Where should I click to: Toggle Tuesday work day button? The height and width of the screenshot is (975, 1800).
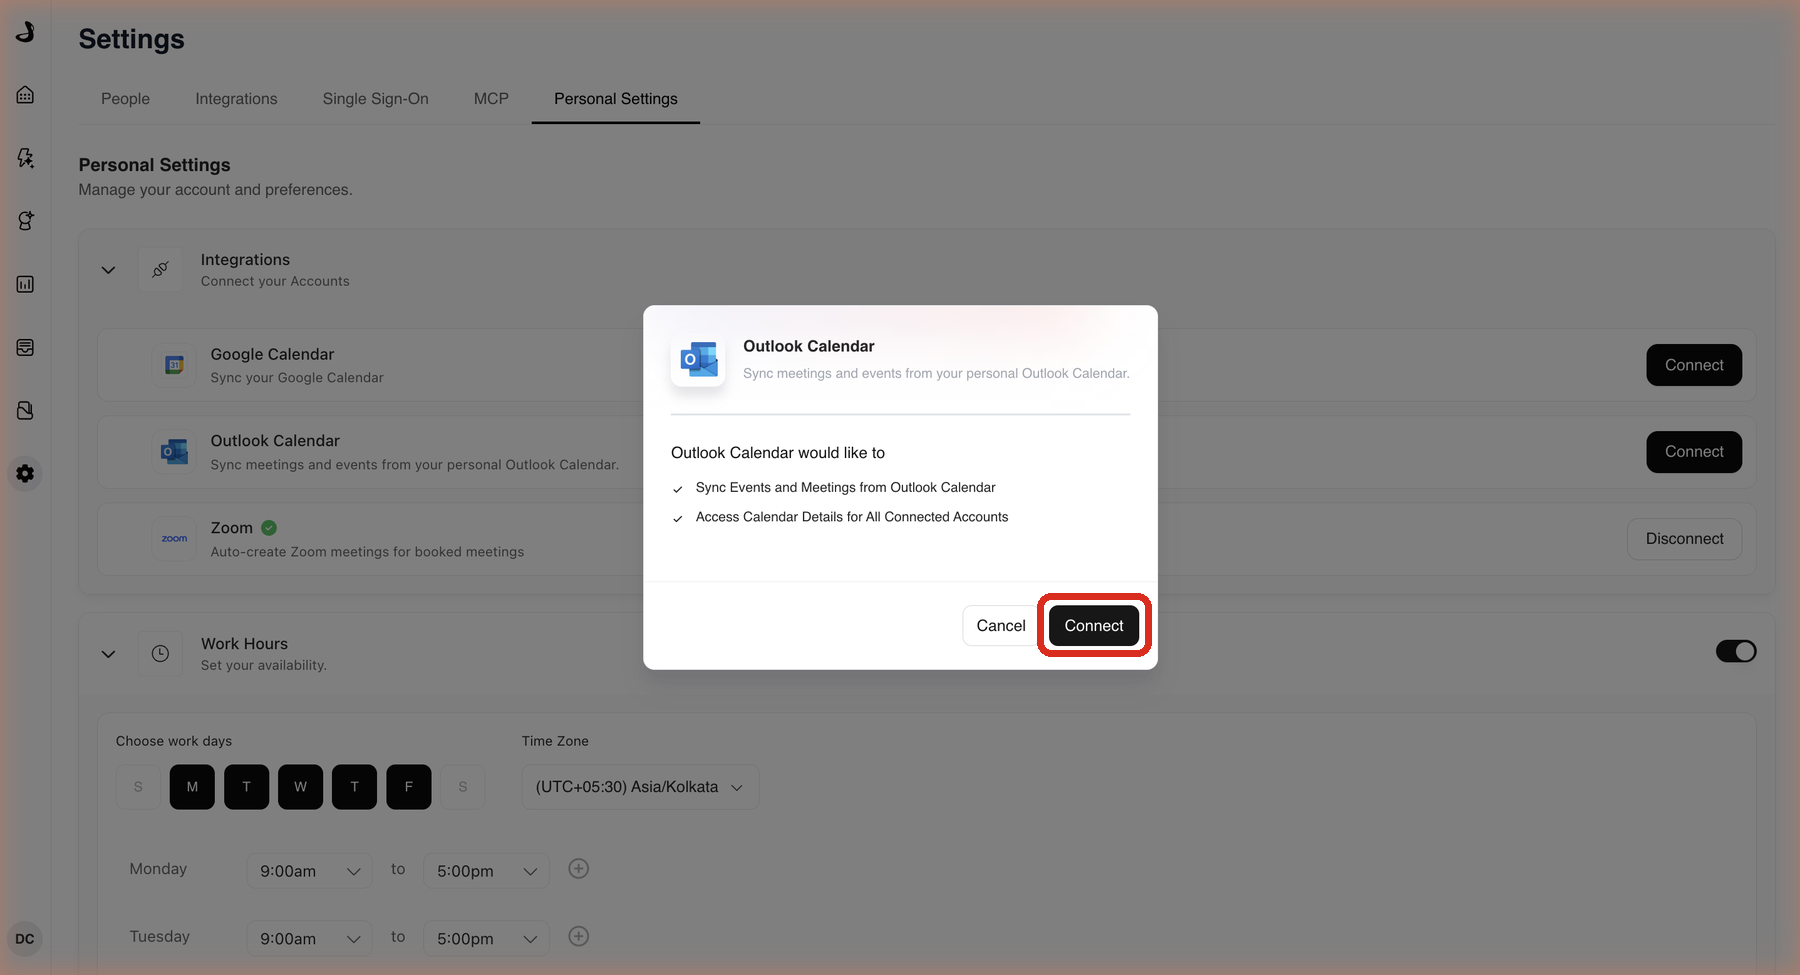click(x=246, y=787)
